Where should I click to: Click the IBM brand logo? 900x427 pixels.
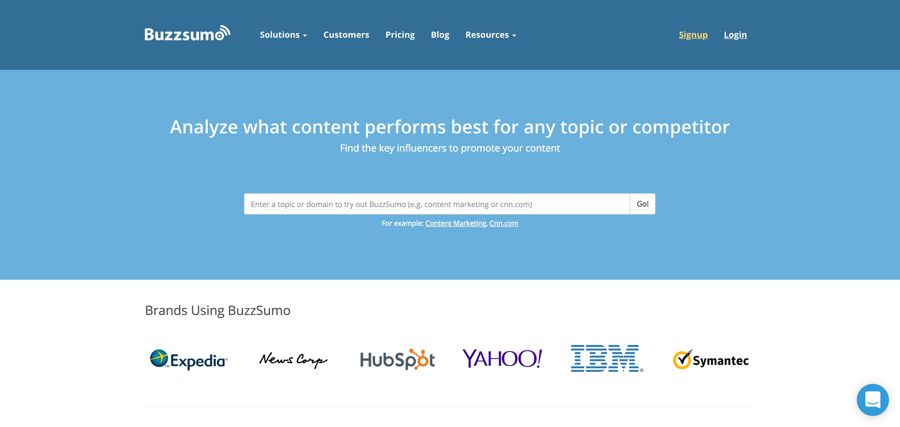point(606,359)
